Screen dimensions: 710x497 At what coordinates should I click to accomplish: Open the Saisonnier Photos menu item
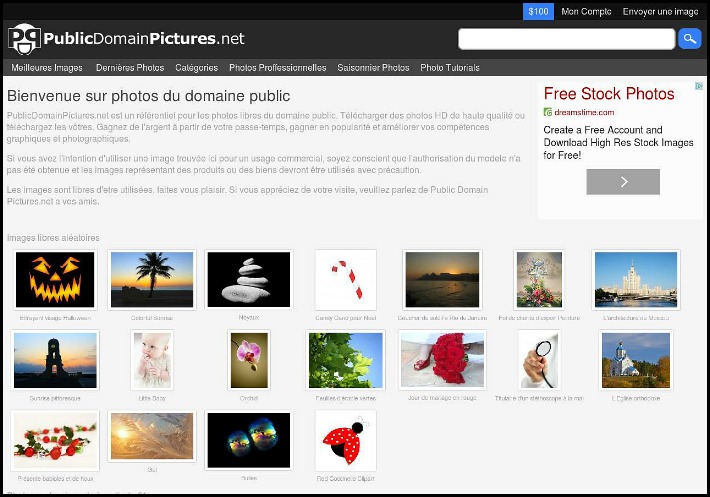tap(373, 68)
